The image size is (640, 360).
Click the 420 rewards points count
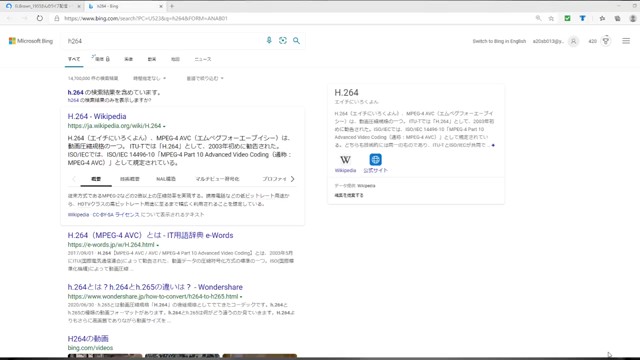(592, 41)
